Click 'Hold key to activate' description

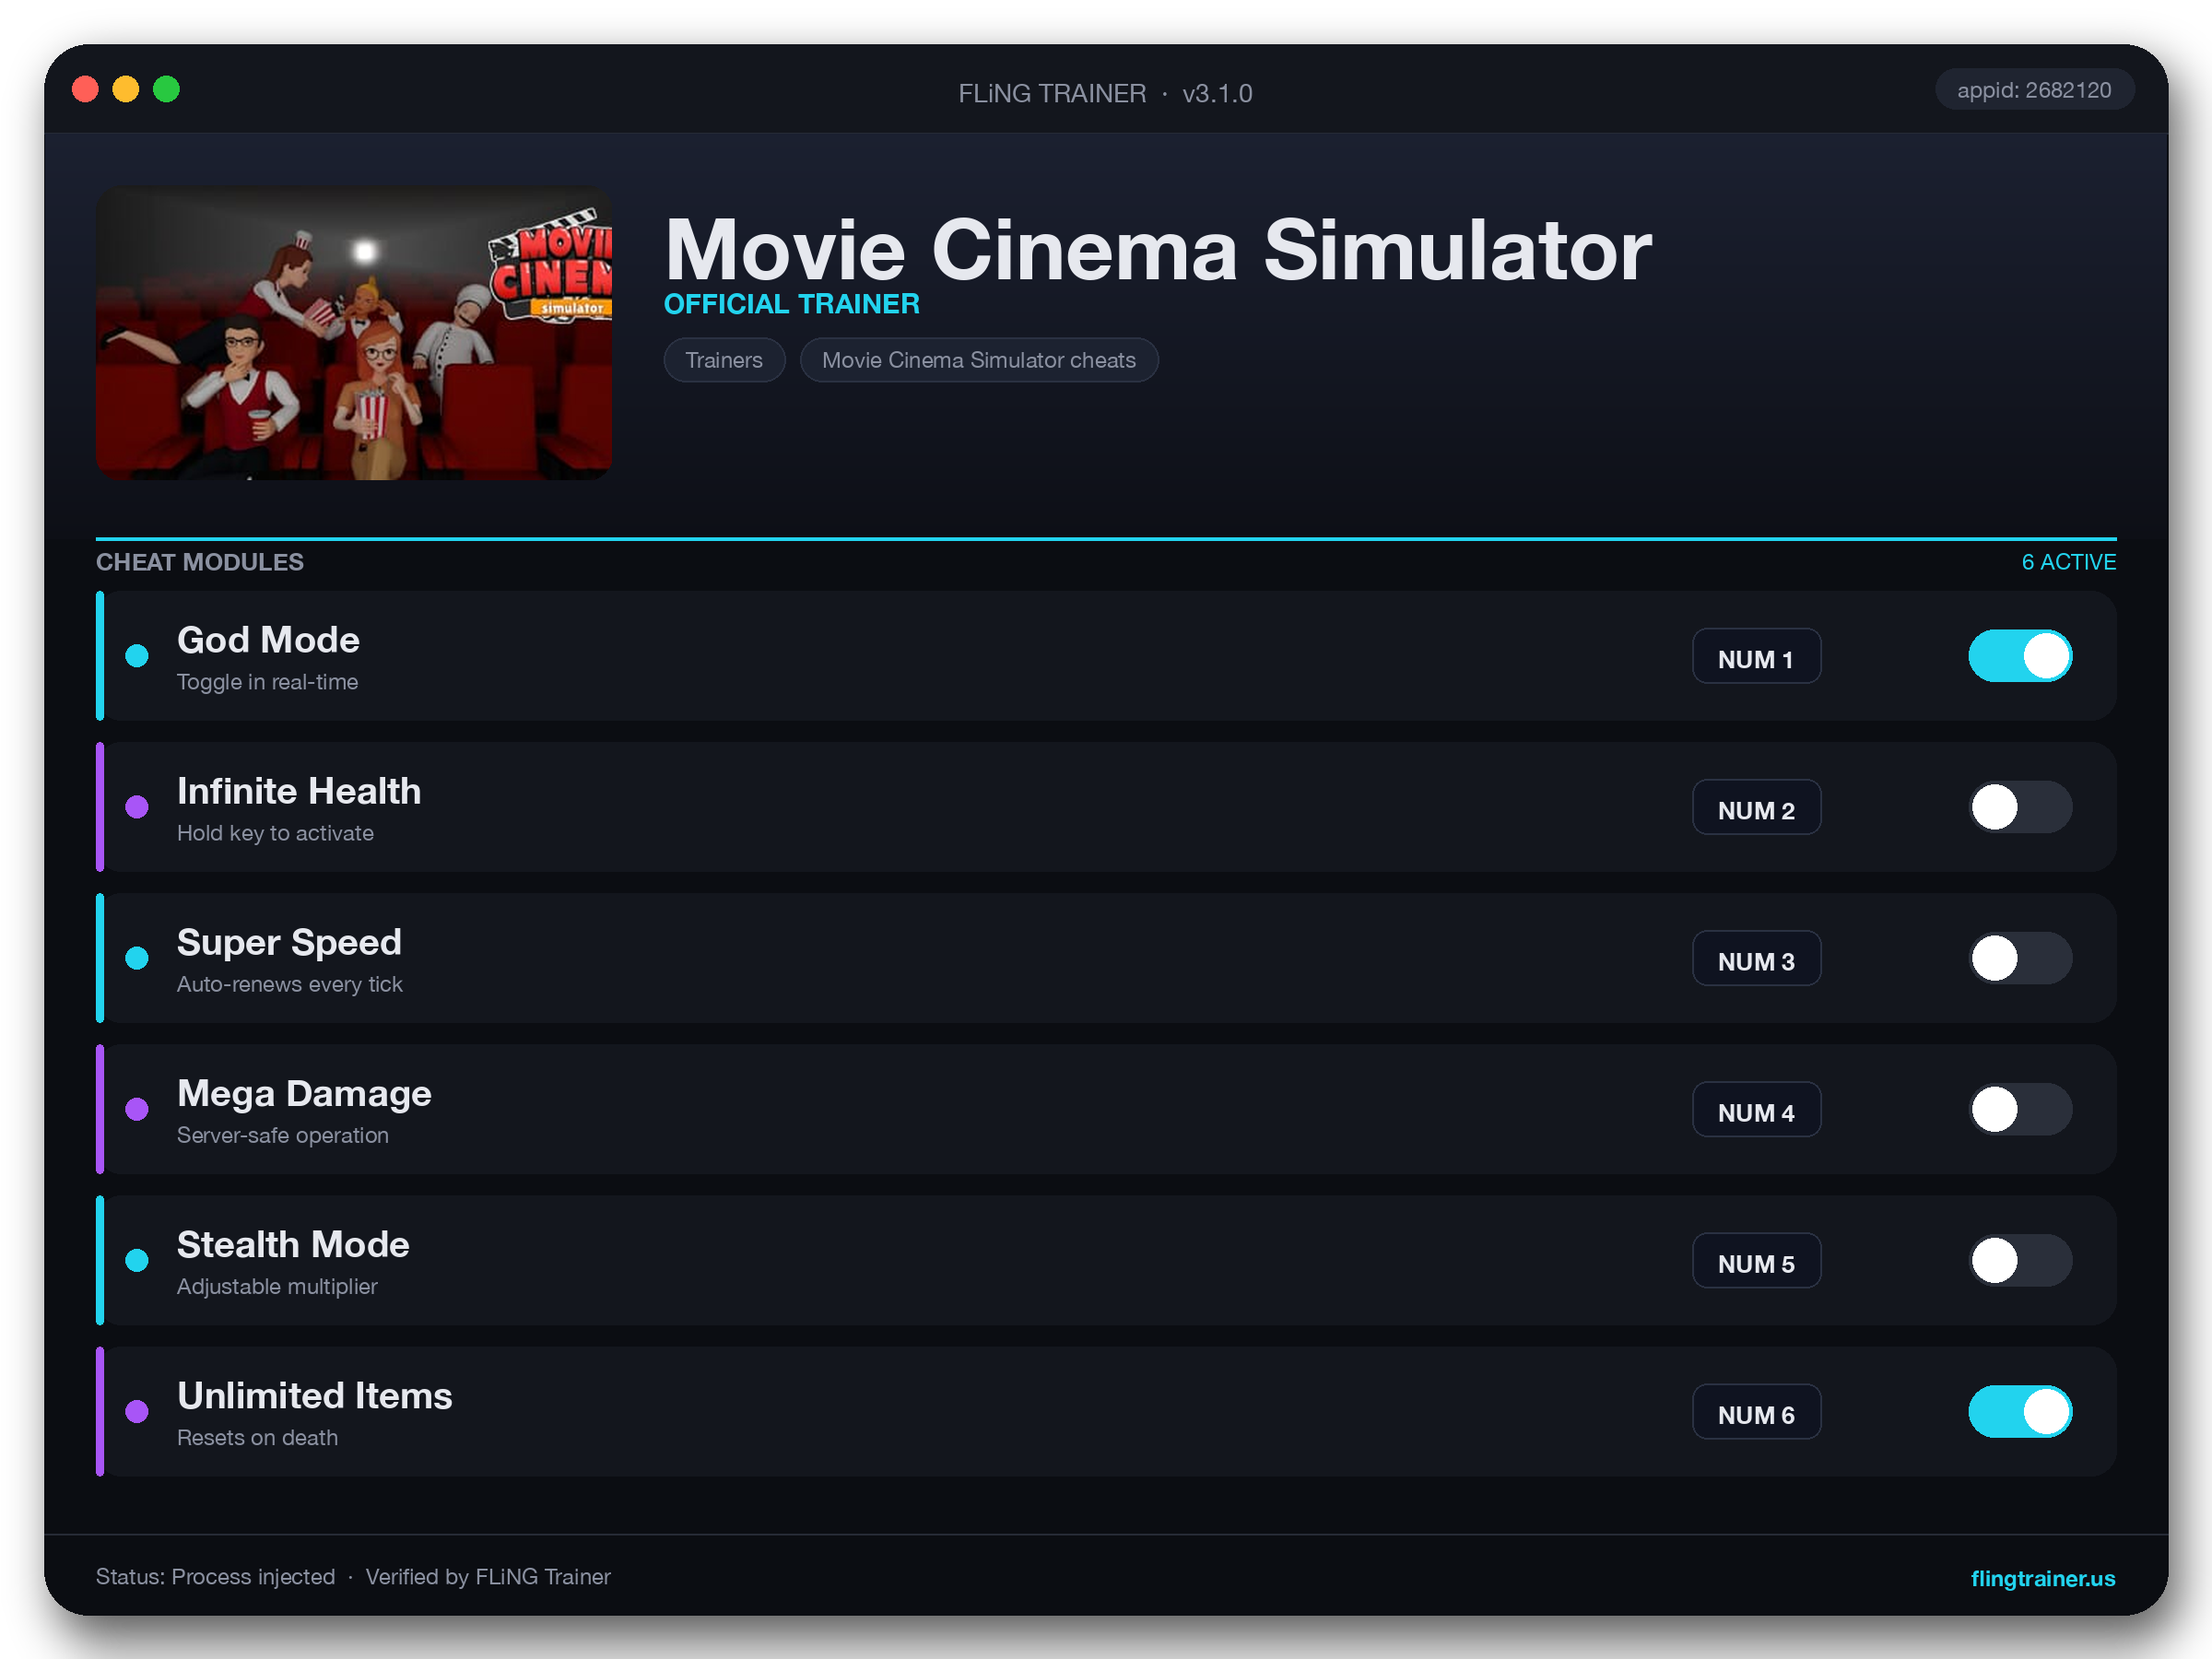(275, 833)
